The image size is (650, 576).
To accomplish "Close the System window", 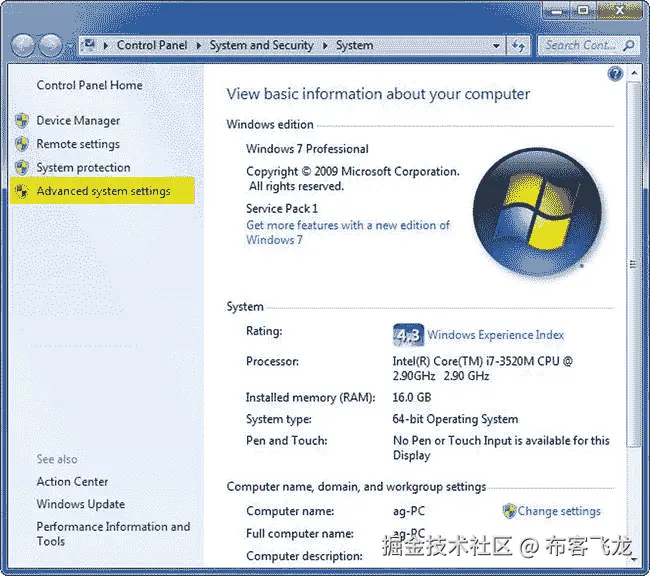I will [x=620, y=10].
